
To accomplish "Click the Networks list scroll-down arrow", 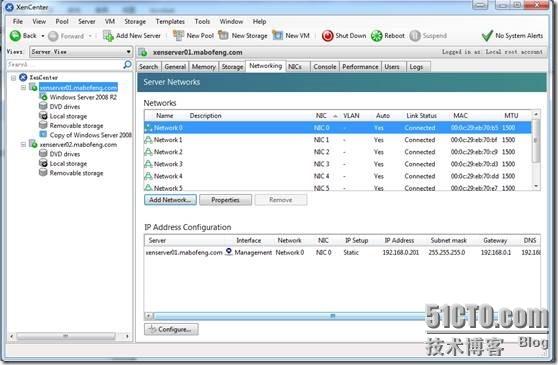I will coord(536,186).
